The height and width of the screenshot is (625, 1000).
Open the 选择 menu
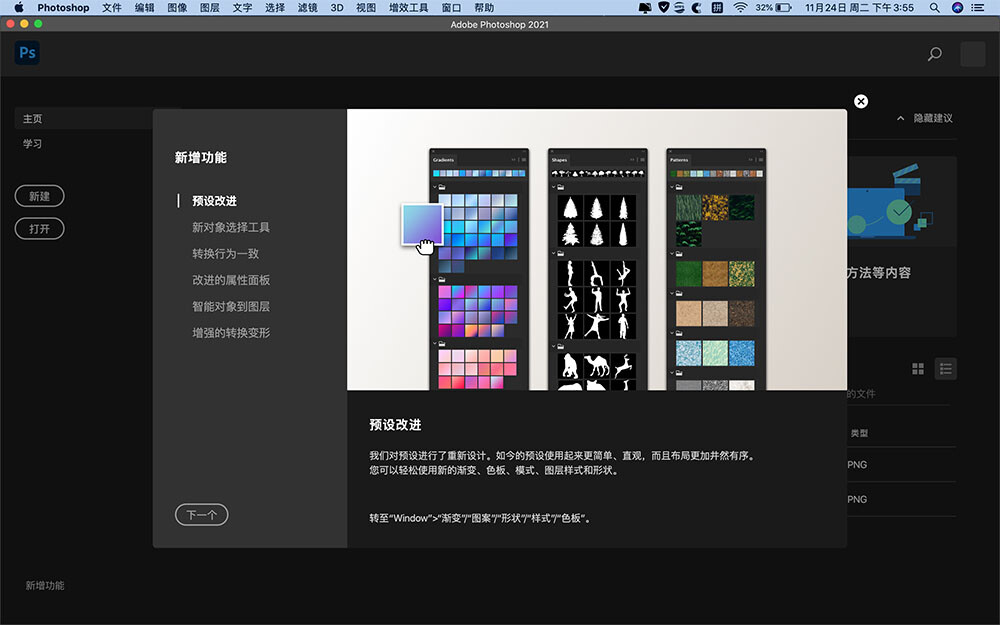coord(274,8)
